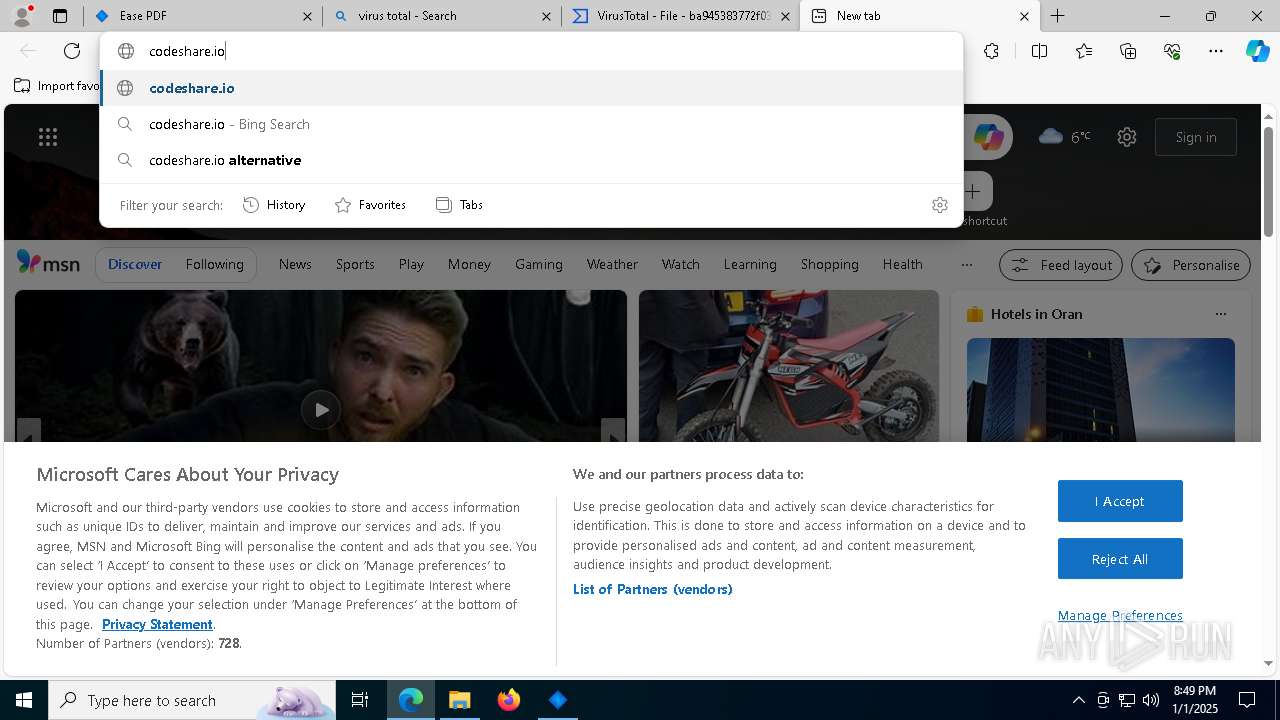The width and height of the screenshot is (1280, 720).
Task: Open the Collections icon
Action: click(x=1128, y=51)
